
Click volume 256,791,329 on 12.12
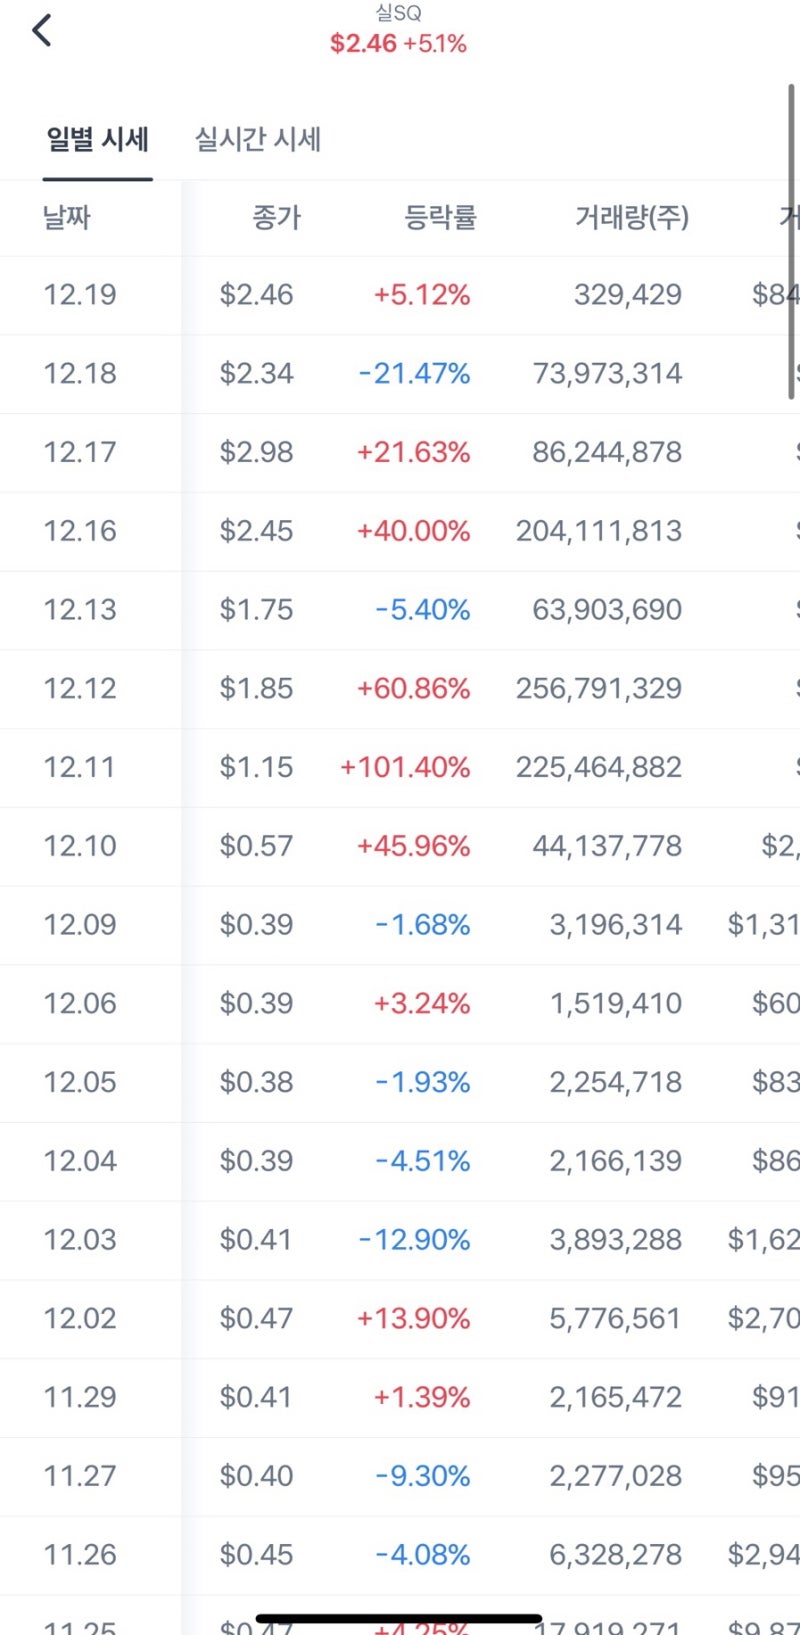click(x=598, y=689)
